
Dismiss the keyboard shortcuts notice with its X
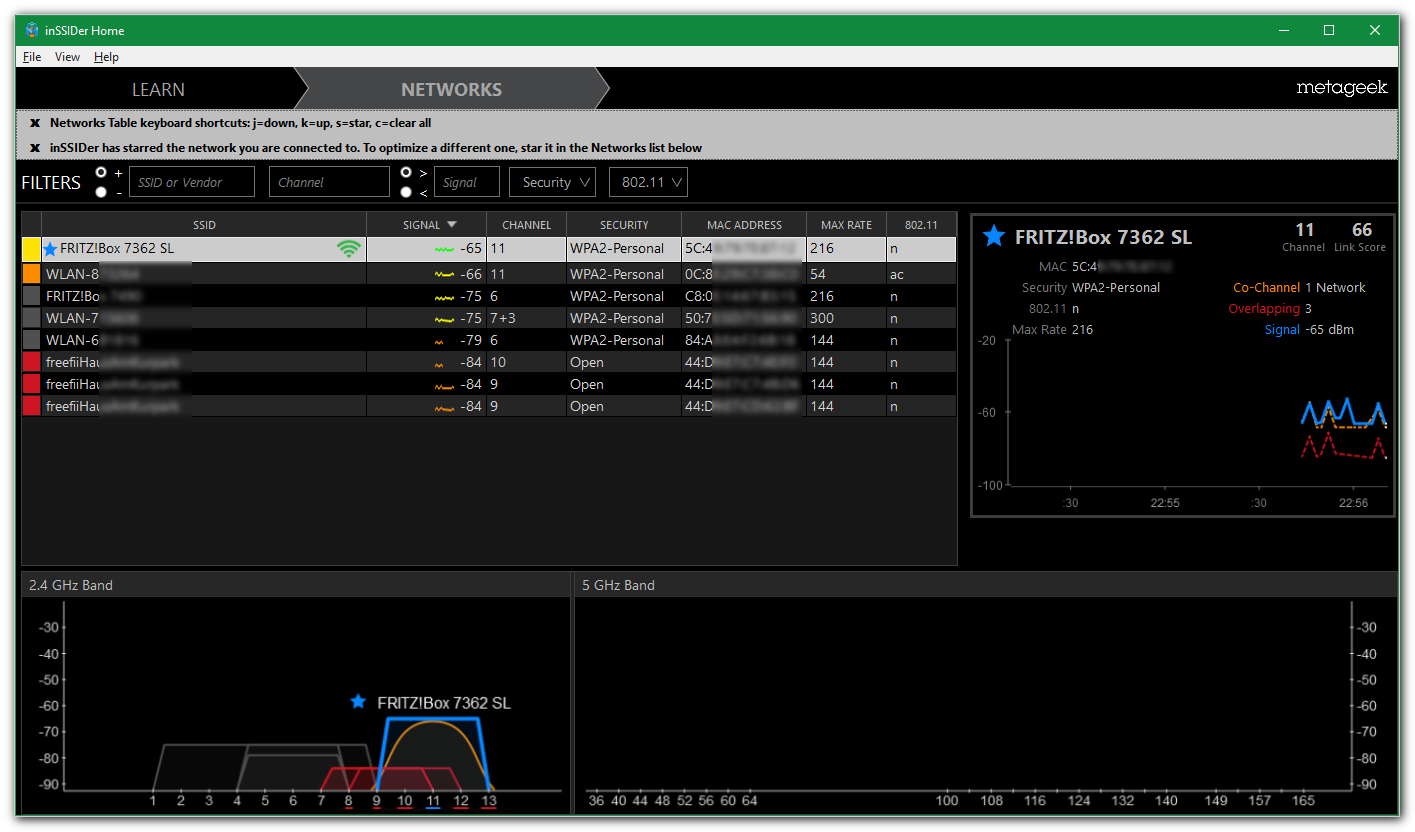pos(35,123)
